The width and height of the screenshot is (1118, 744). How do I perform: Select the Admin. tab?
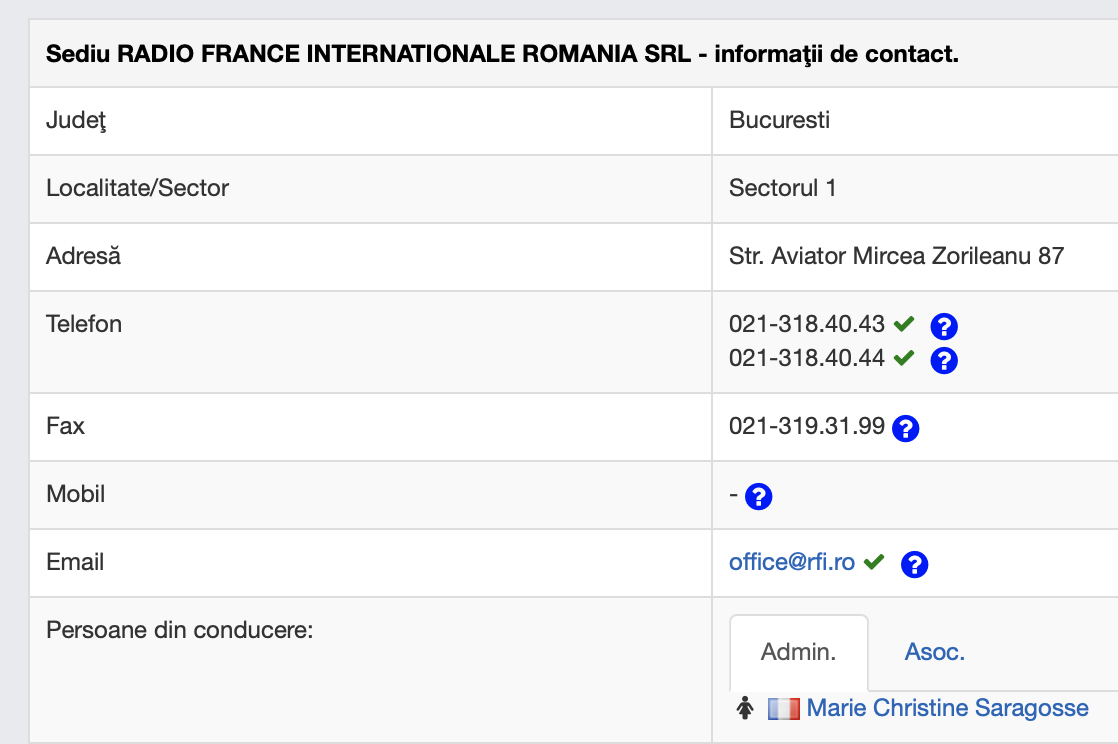click(x=798, y=652)
